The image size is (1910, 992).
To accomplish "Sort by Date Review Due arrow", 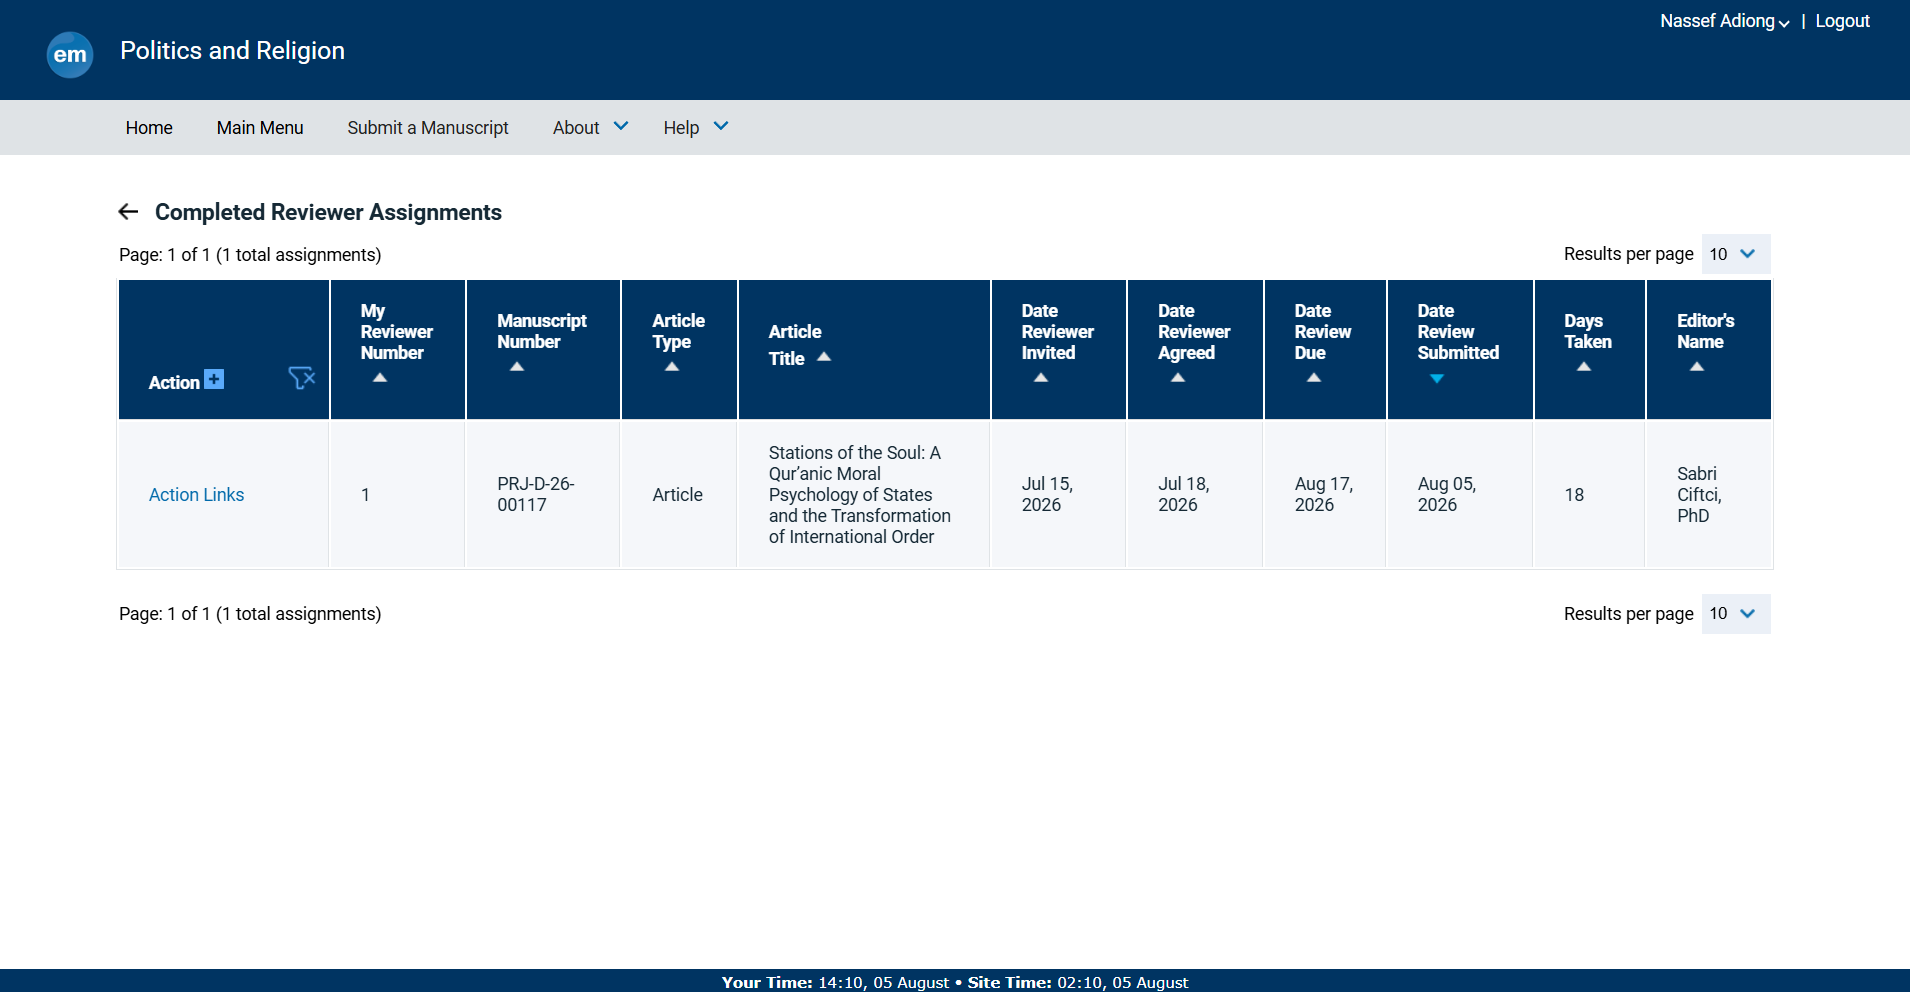I will pos(1314,378).
